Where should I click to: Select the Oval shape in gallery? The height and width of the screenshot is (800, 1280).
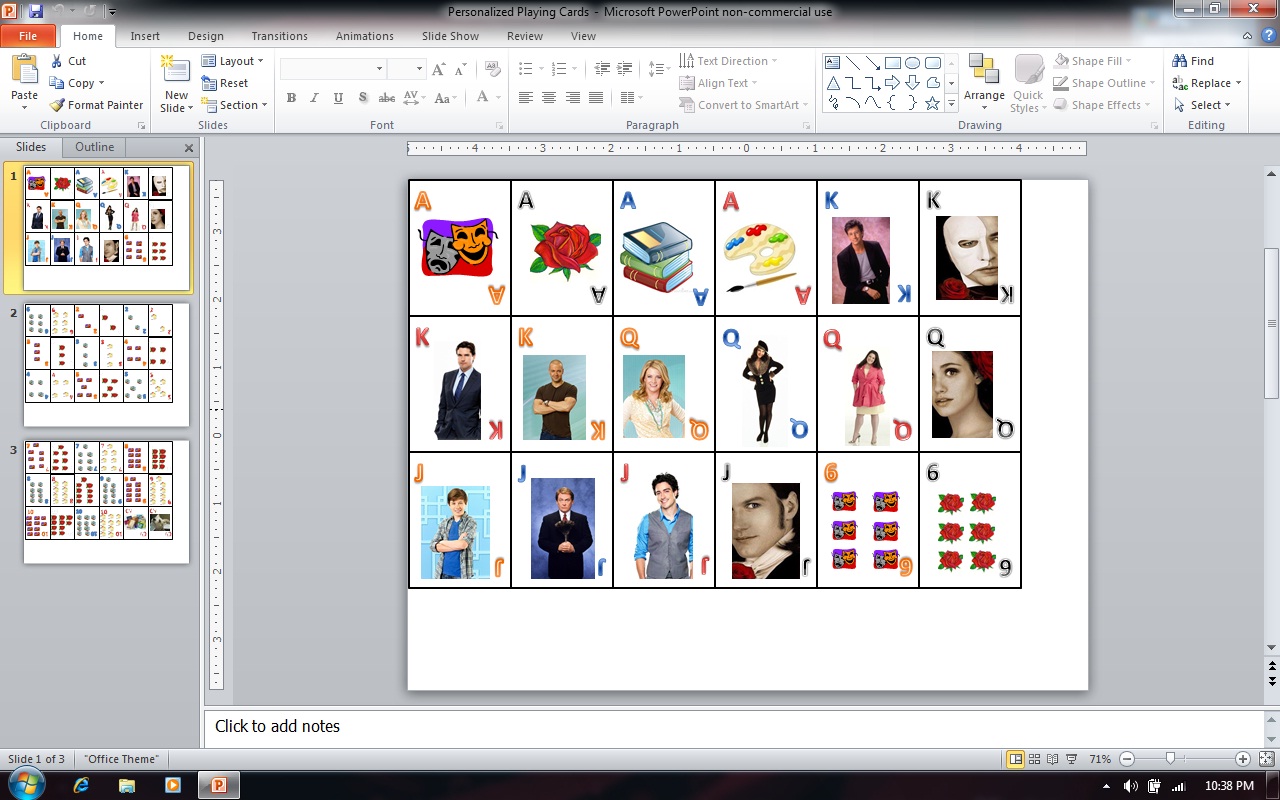[912, 62]
